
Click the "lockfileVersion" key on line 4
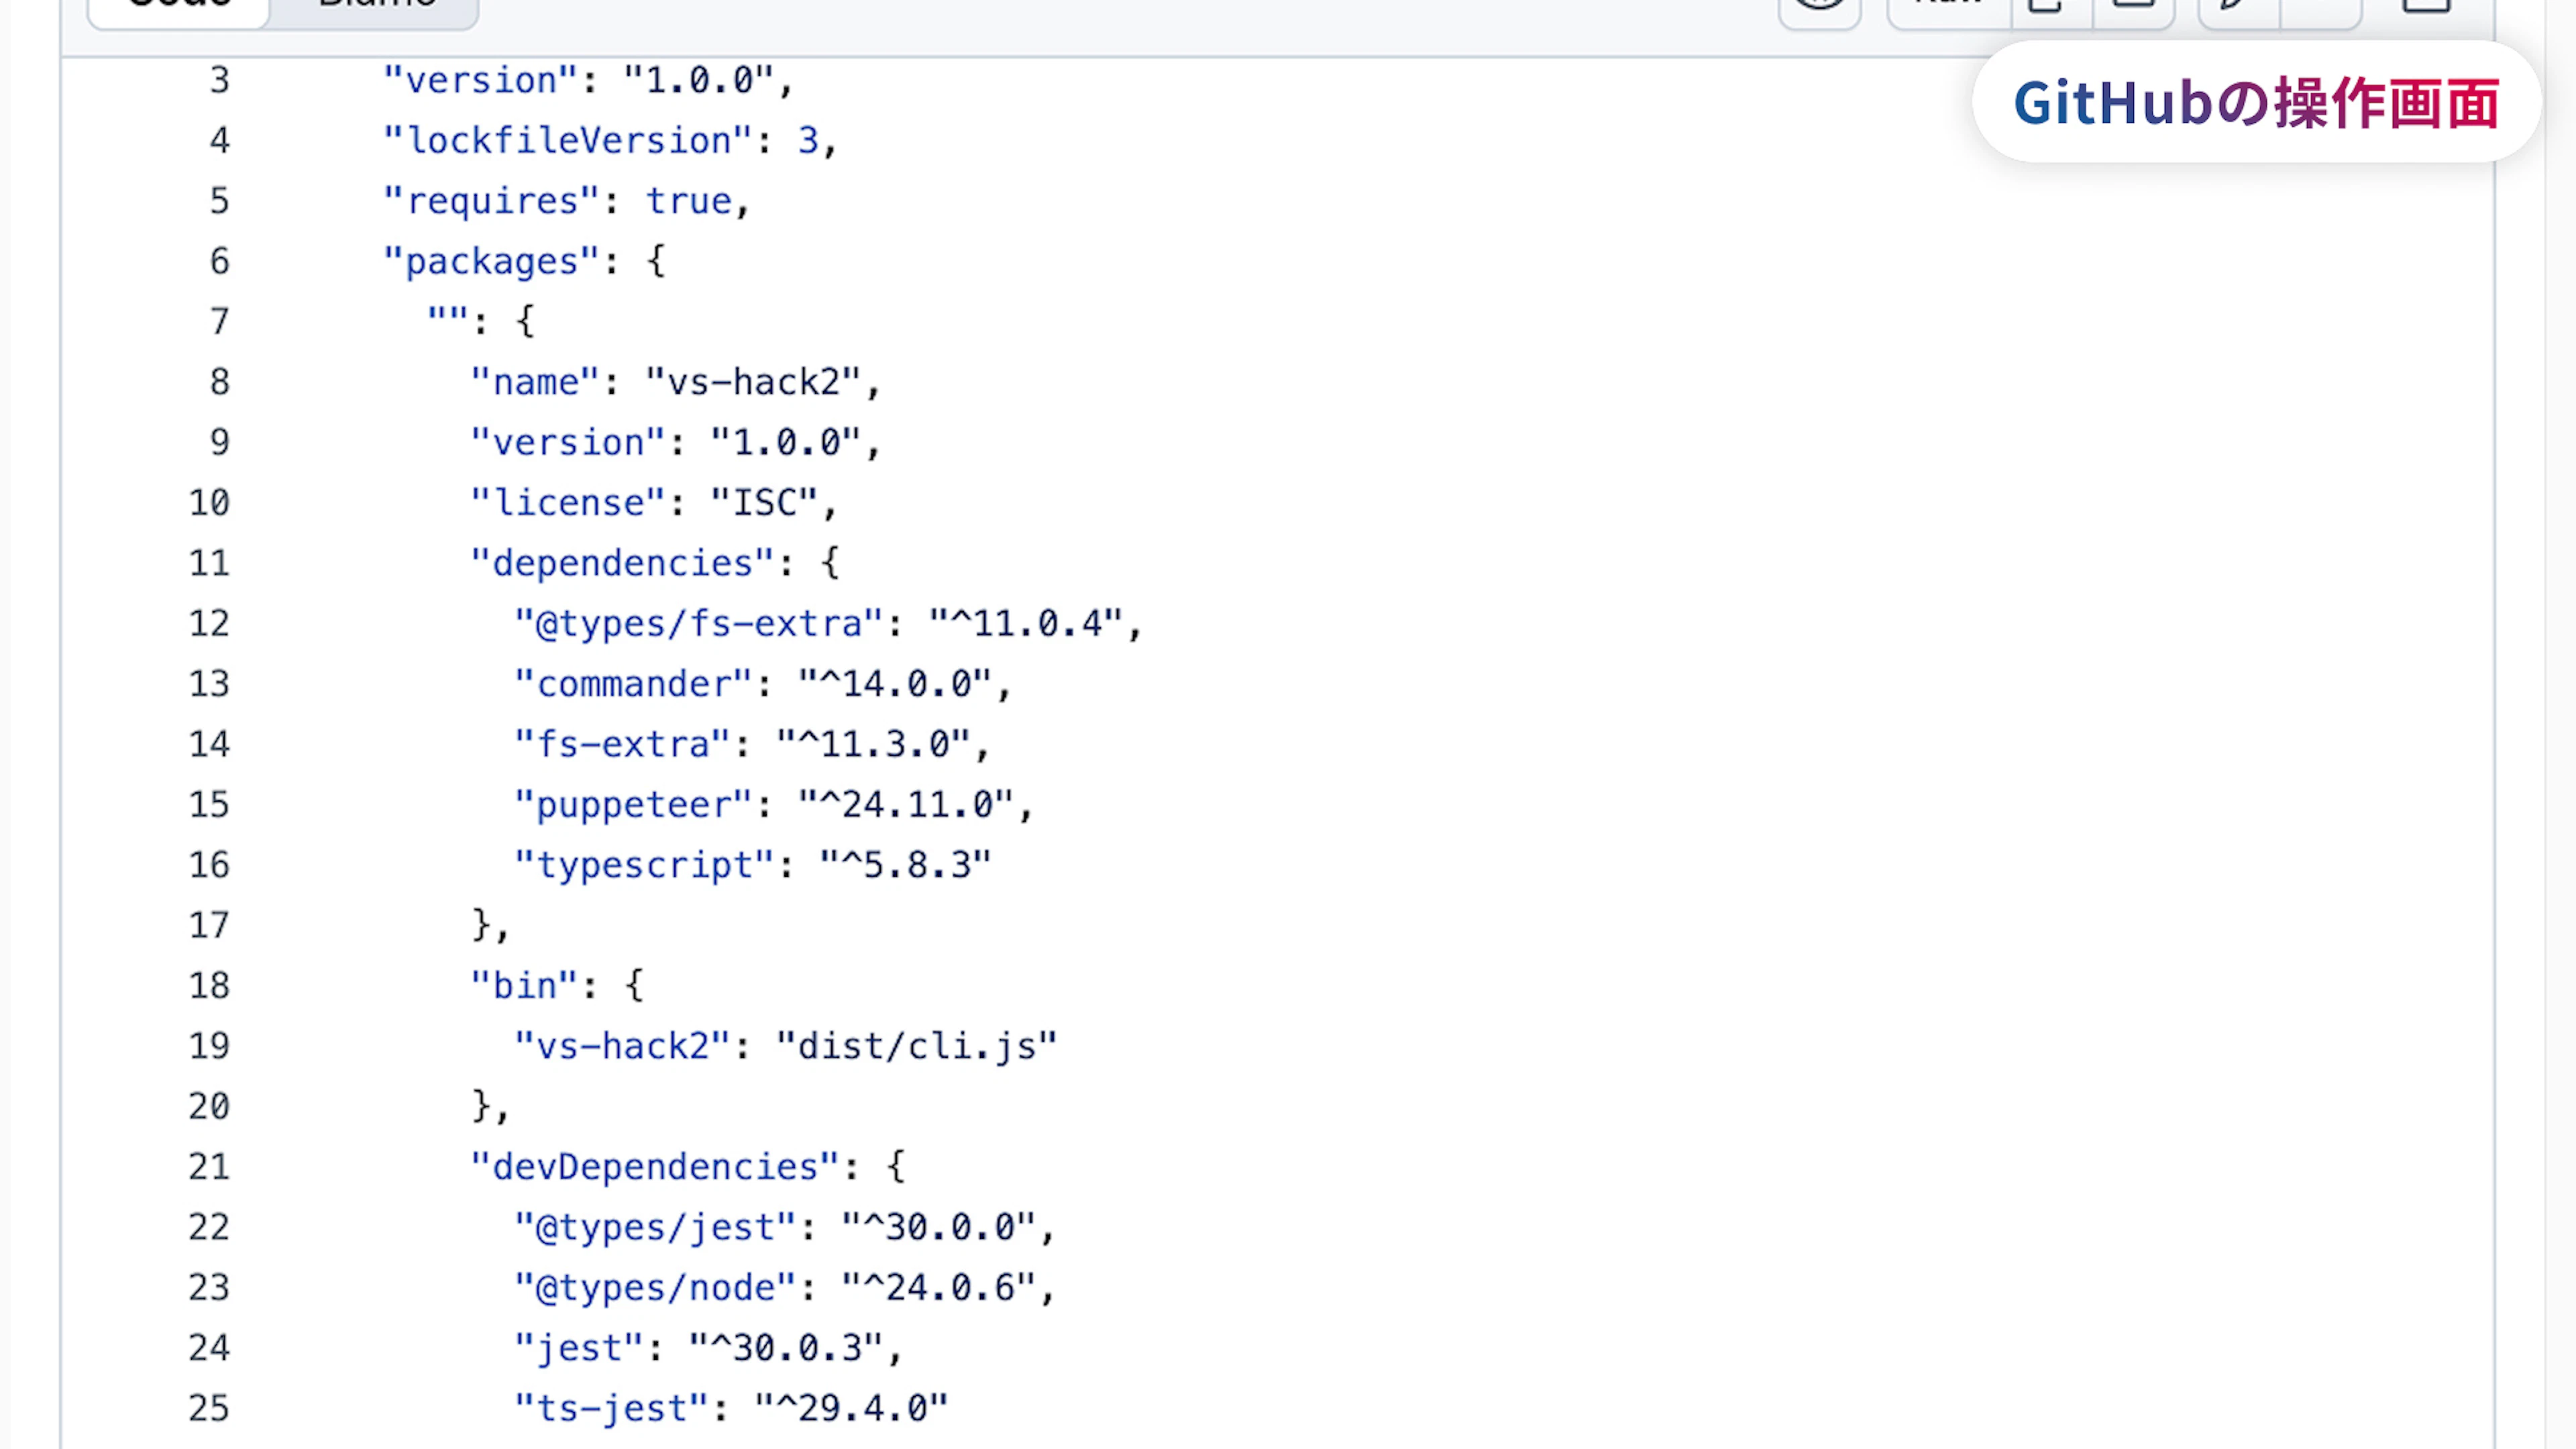(567, 141)
